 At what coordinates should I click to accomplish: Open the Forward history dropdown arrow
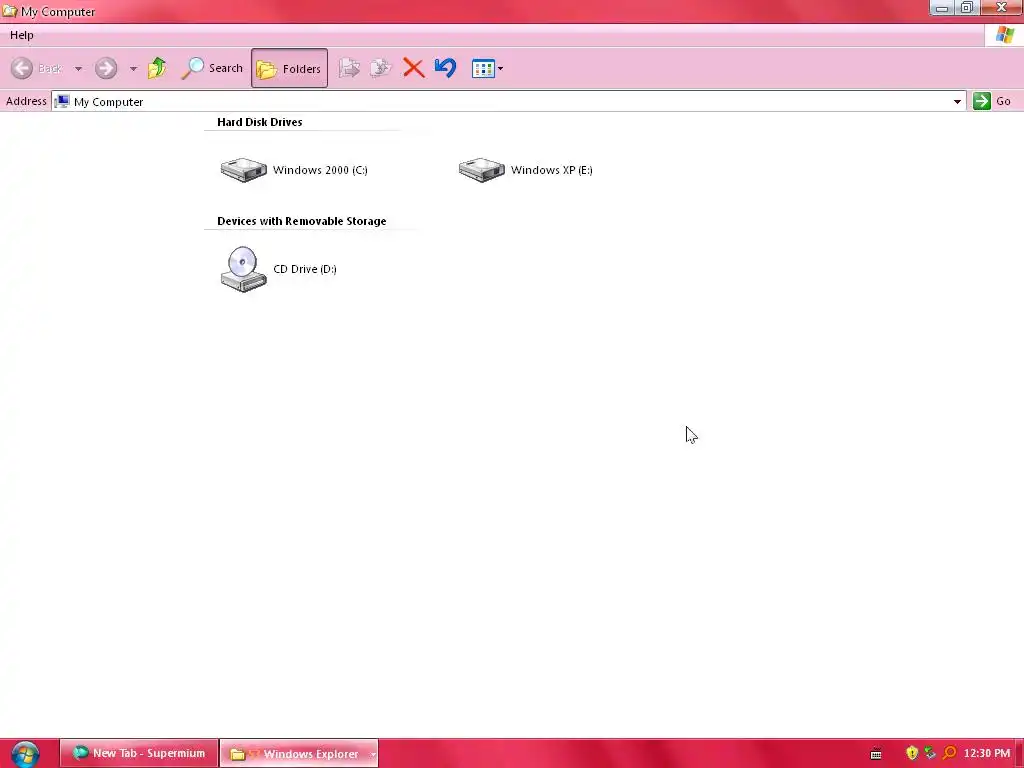[x=133, y=69]
